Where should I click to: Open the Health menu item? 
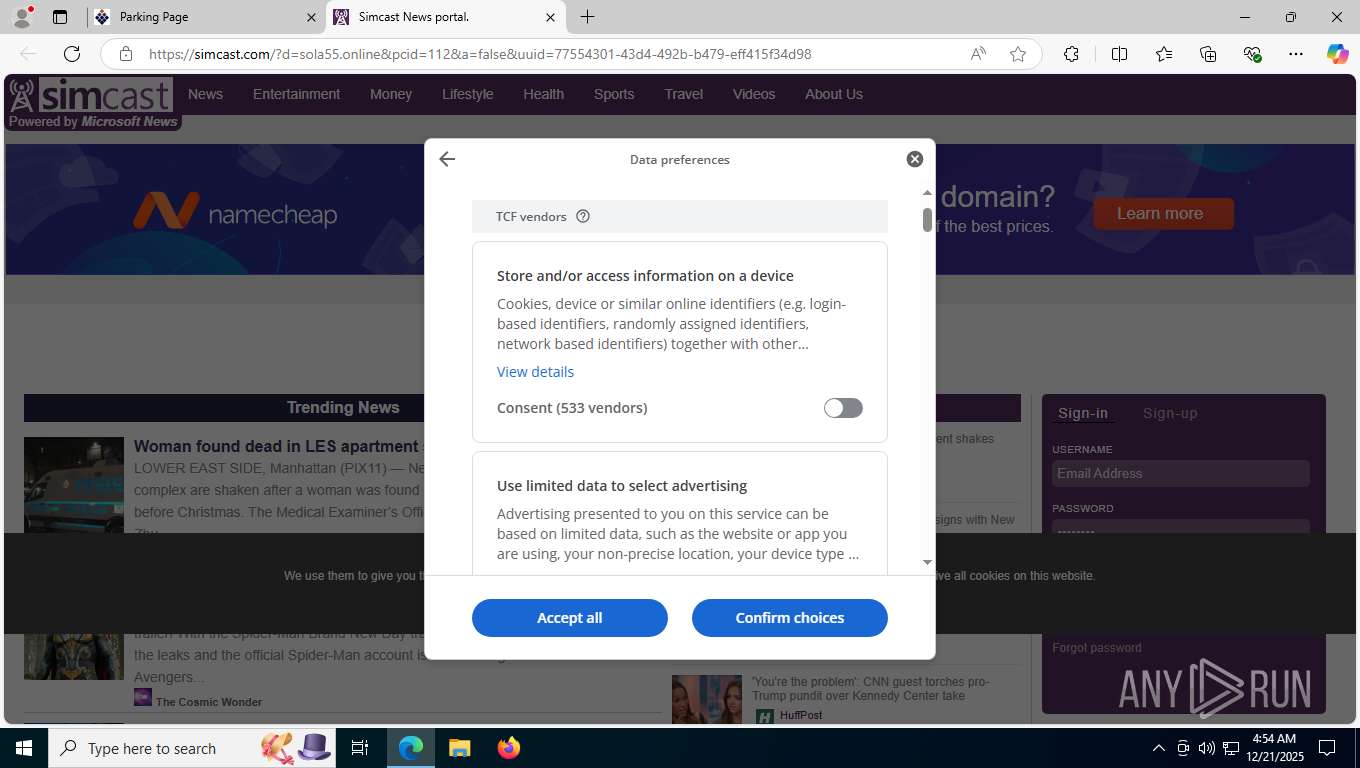[x=543, y=94]
